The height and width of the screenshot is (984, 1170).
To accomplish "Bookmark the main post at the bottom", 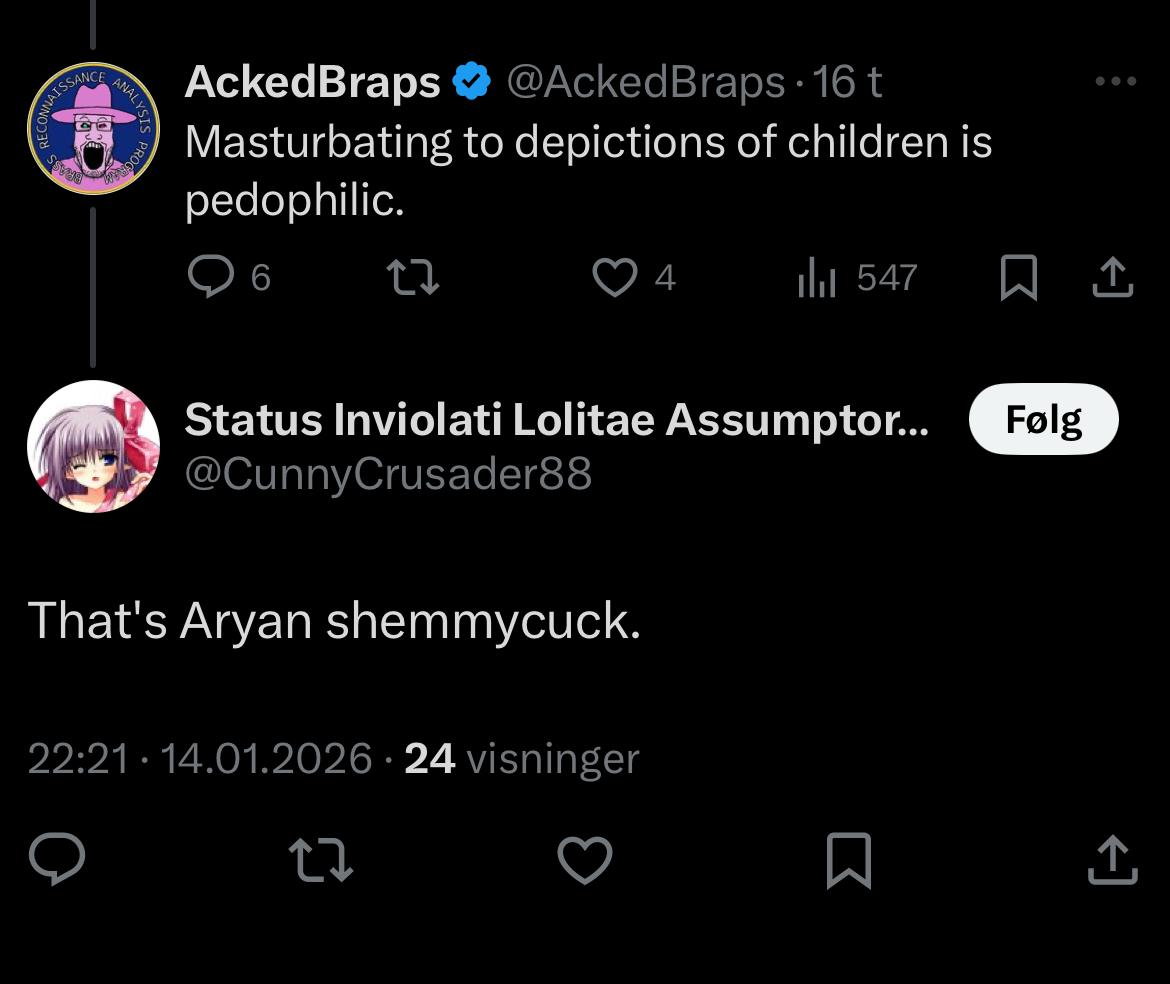I will coord(849,860).
